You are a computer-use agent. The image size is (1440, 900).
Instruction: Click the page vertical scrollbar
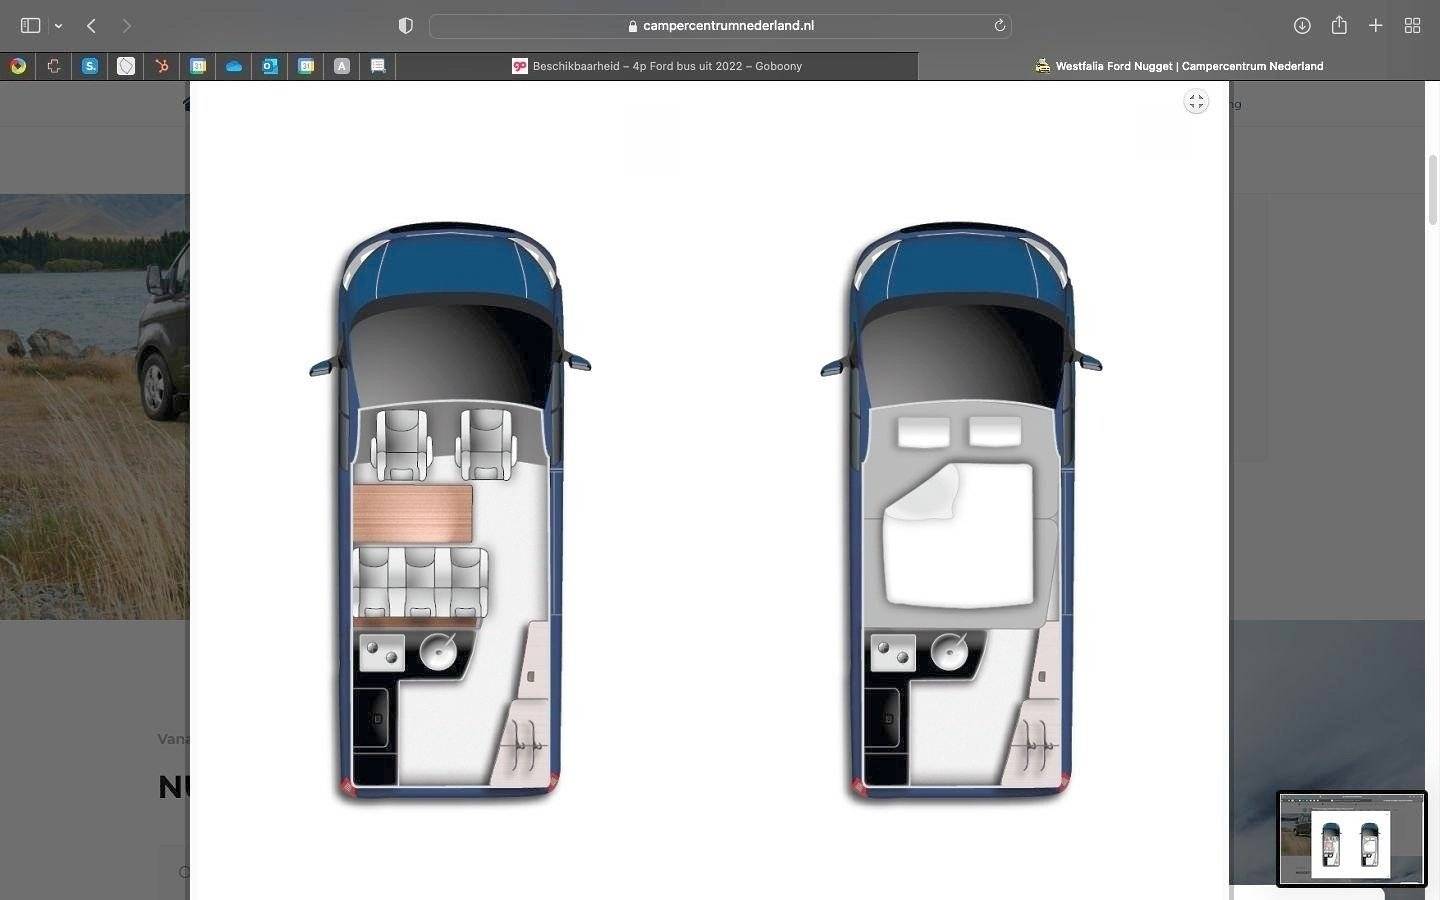pyautogui.click(x=1433, y=190)
